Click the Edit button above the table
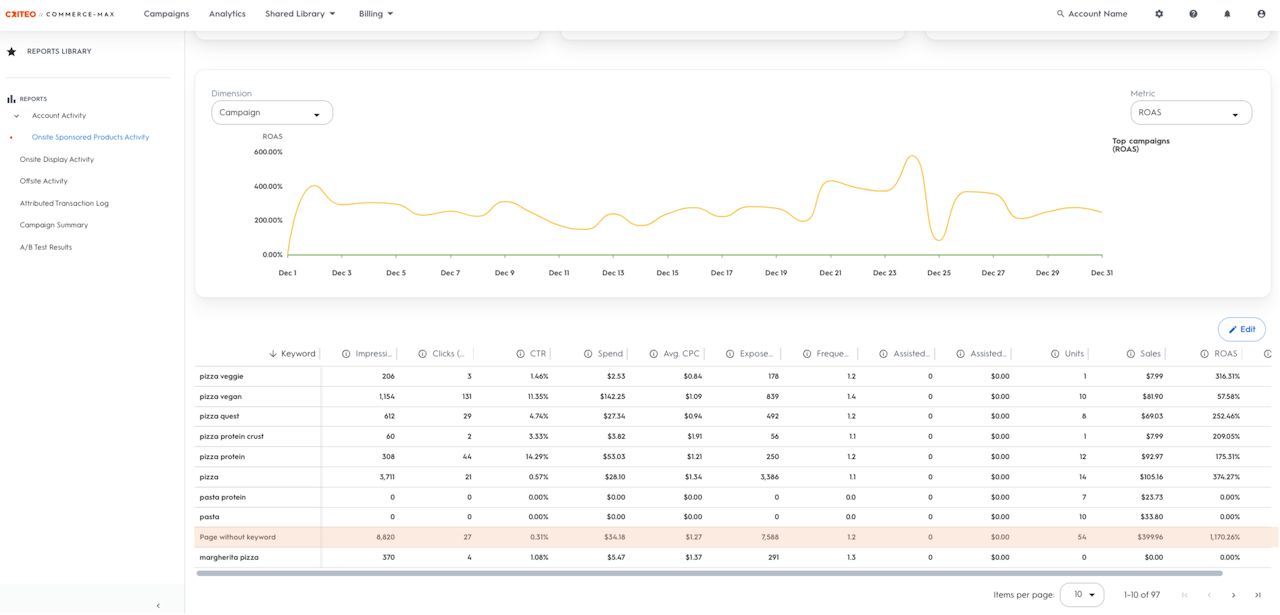The image size is (1280, 615). pyautogui.click(x=1241, y=329)
